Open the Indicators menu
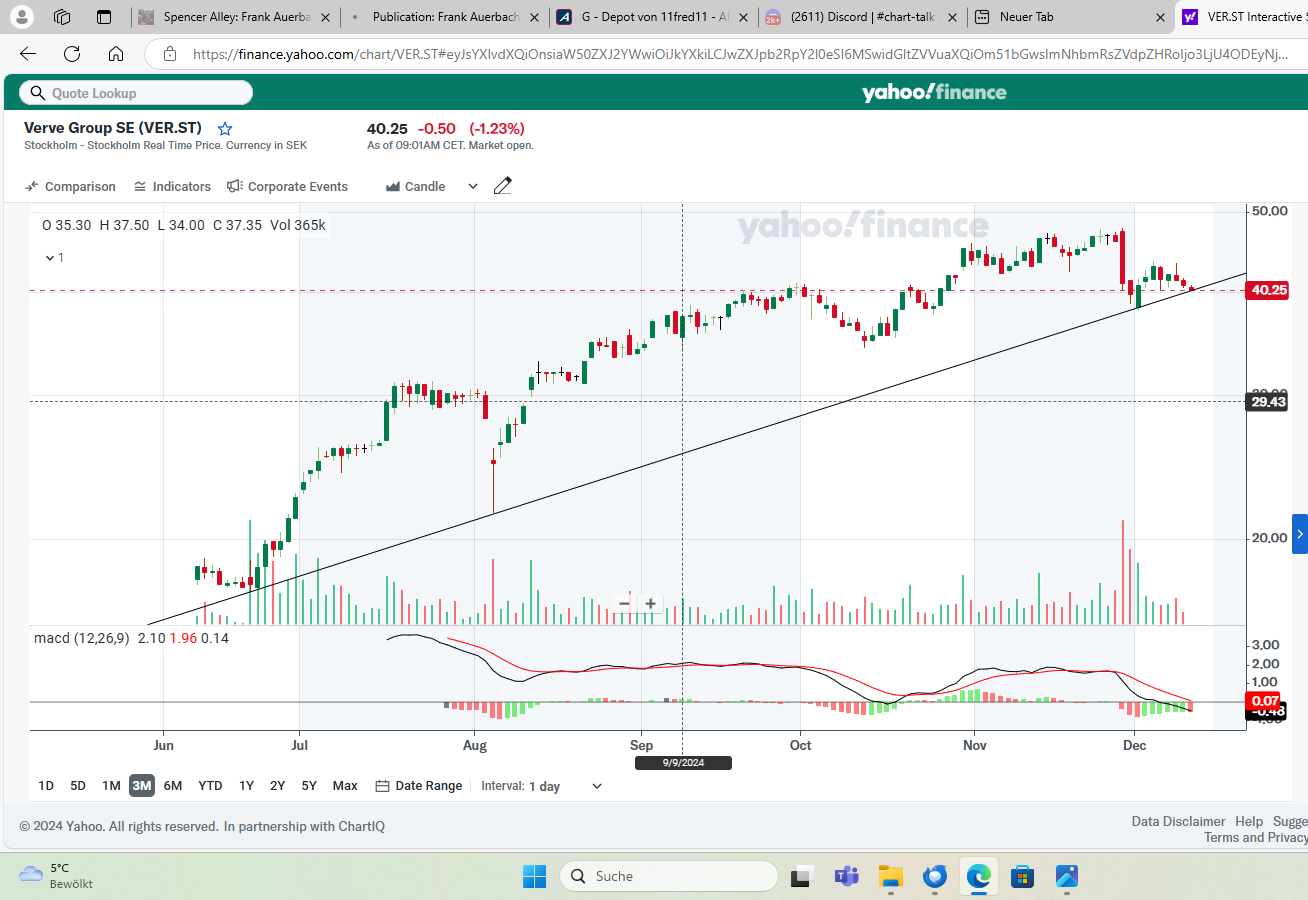This screenshot has height=900, width=1308. [172, 187]
